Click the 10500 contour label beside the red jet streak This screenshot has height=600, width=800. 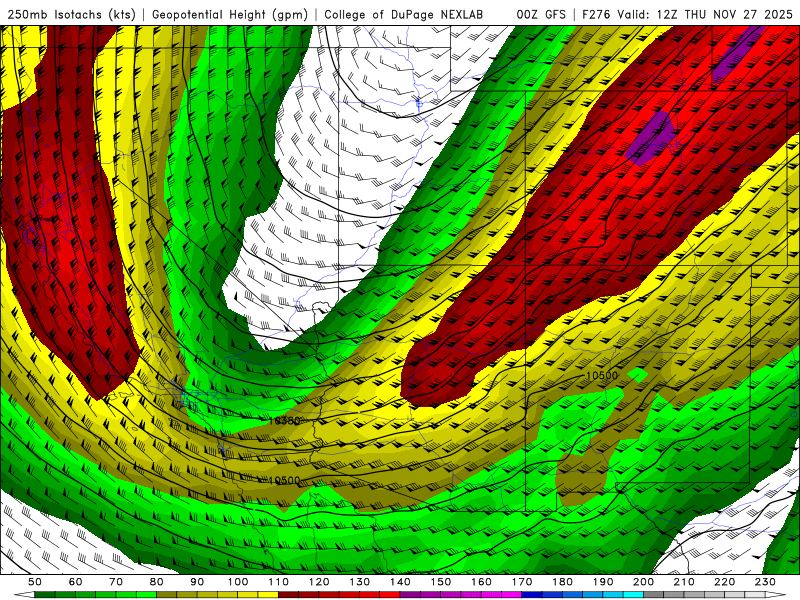[x=602, y=376]
